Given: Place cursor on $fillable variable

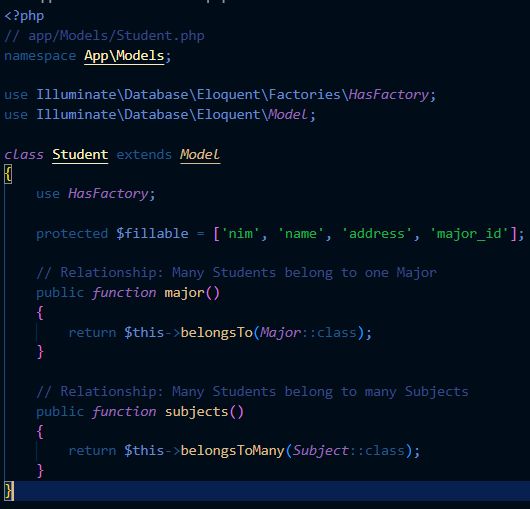Looking at the screenshot, I should (152, 234).
